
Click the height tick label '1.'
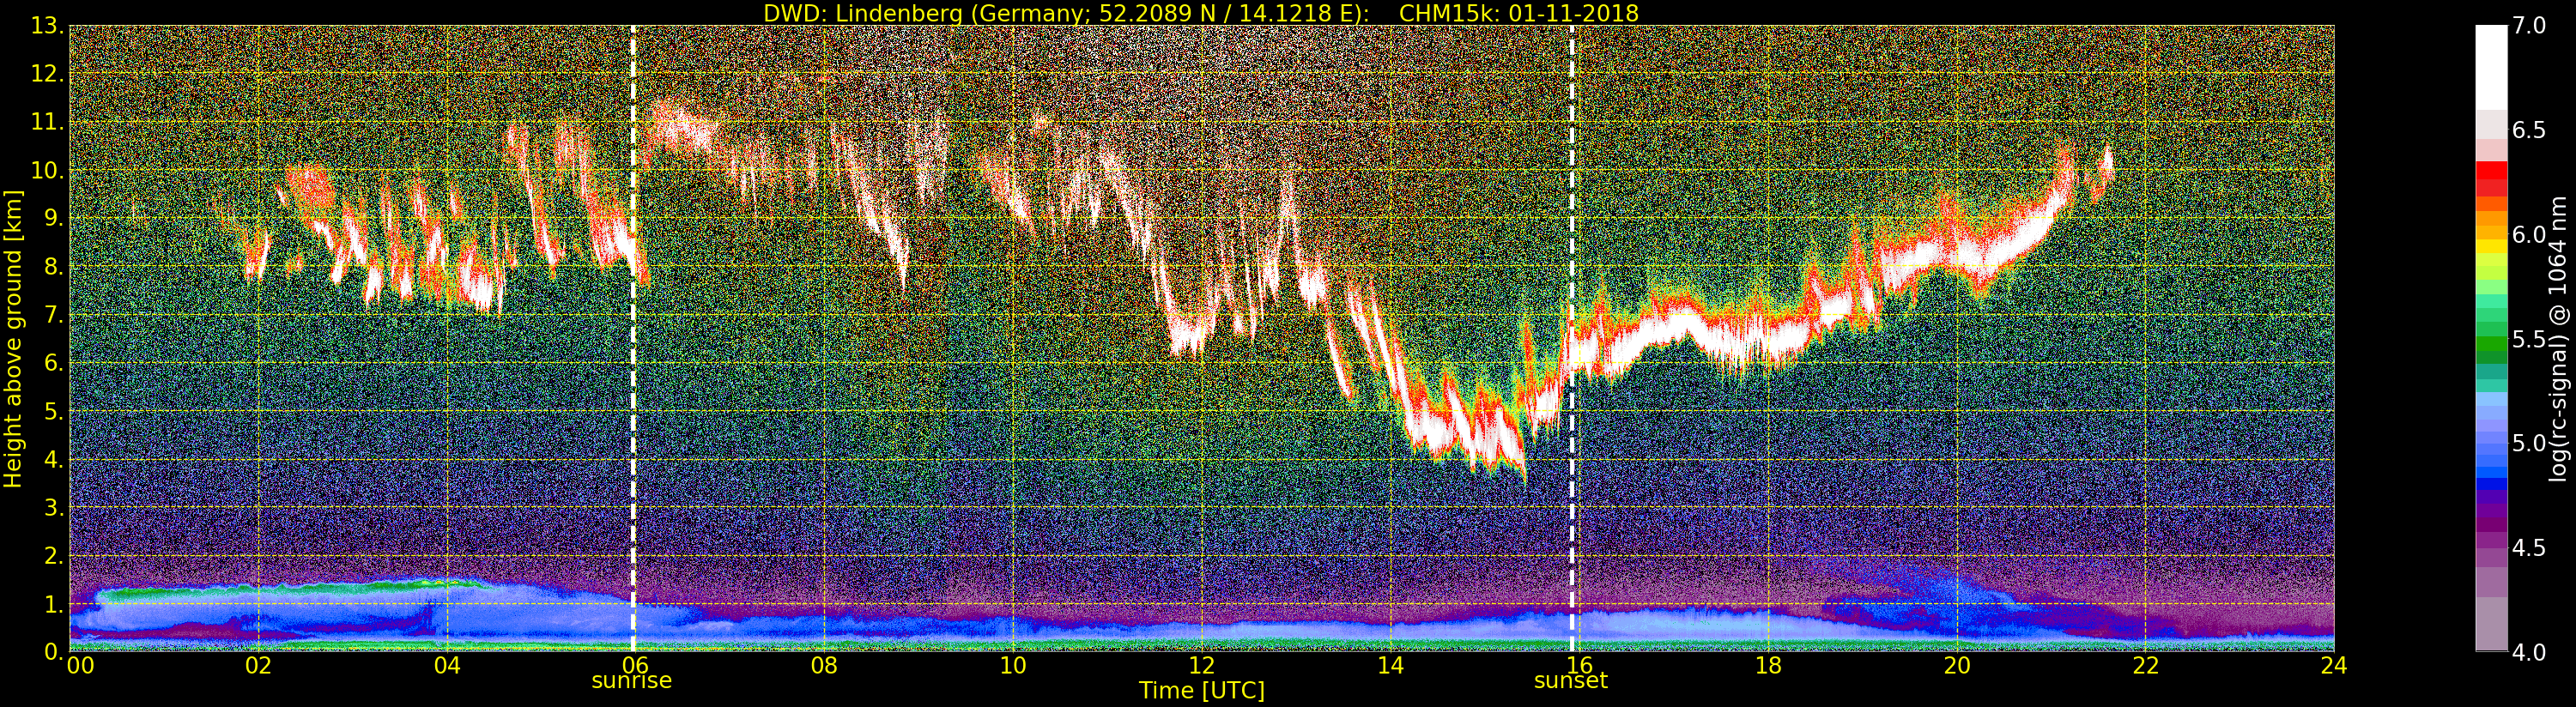click(53, 604)
